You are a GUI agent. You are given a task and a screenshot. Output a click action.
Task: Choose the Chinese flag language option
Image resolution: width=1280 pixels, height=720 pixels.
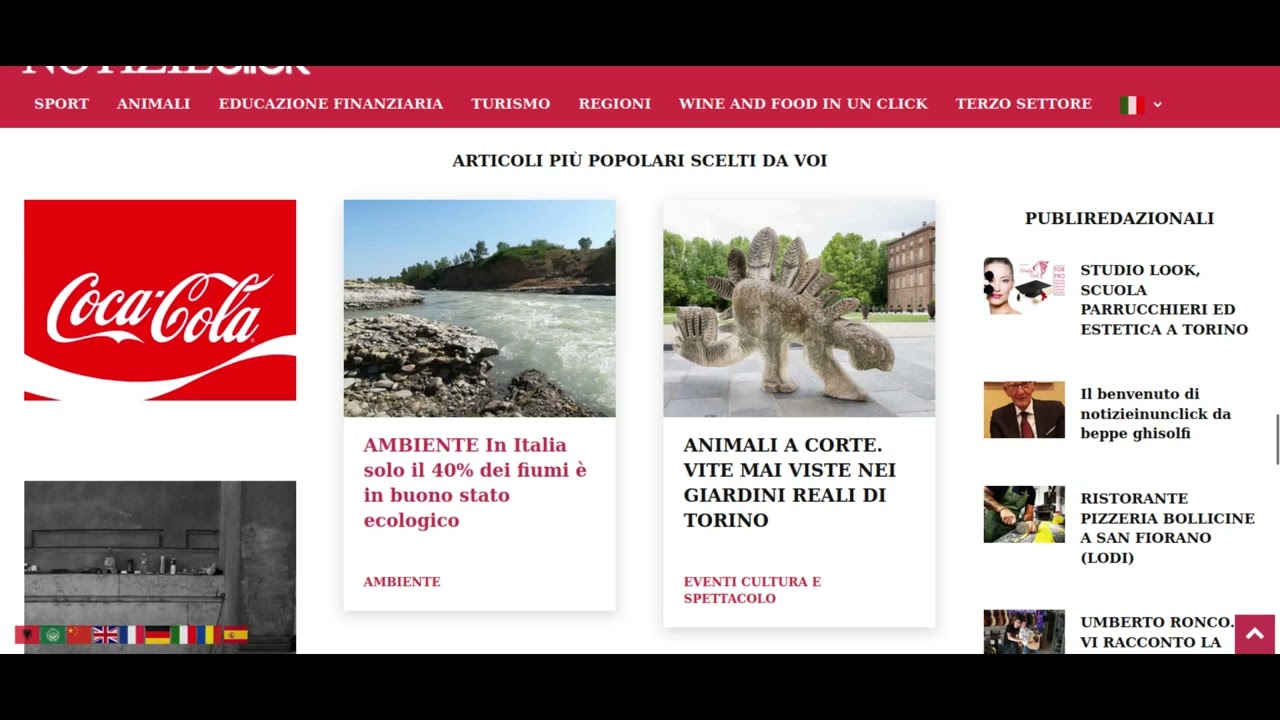[79, 635]
